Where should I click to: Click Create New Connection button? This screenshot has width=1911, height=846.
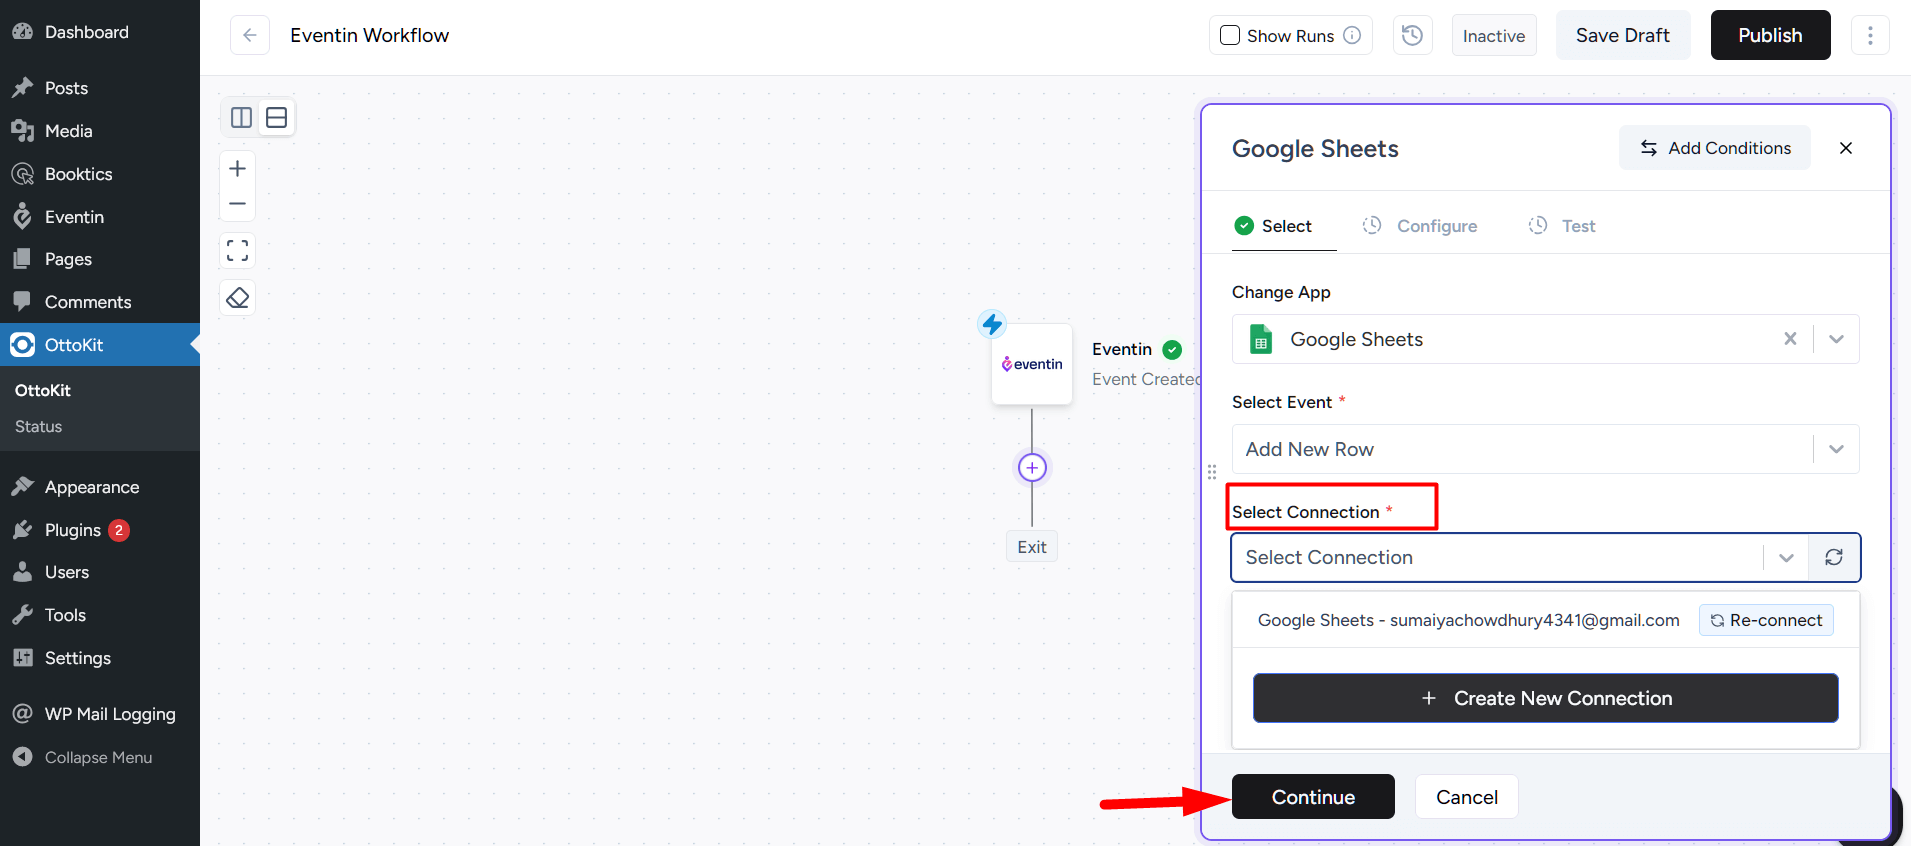[1546, 698]
